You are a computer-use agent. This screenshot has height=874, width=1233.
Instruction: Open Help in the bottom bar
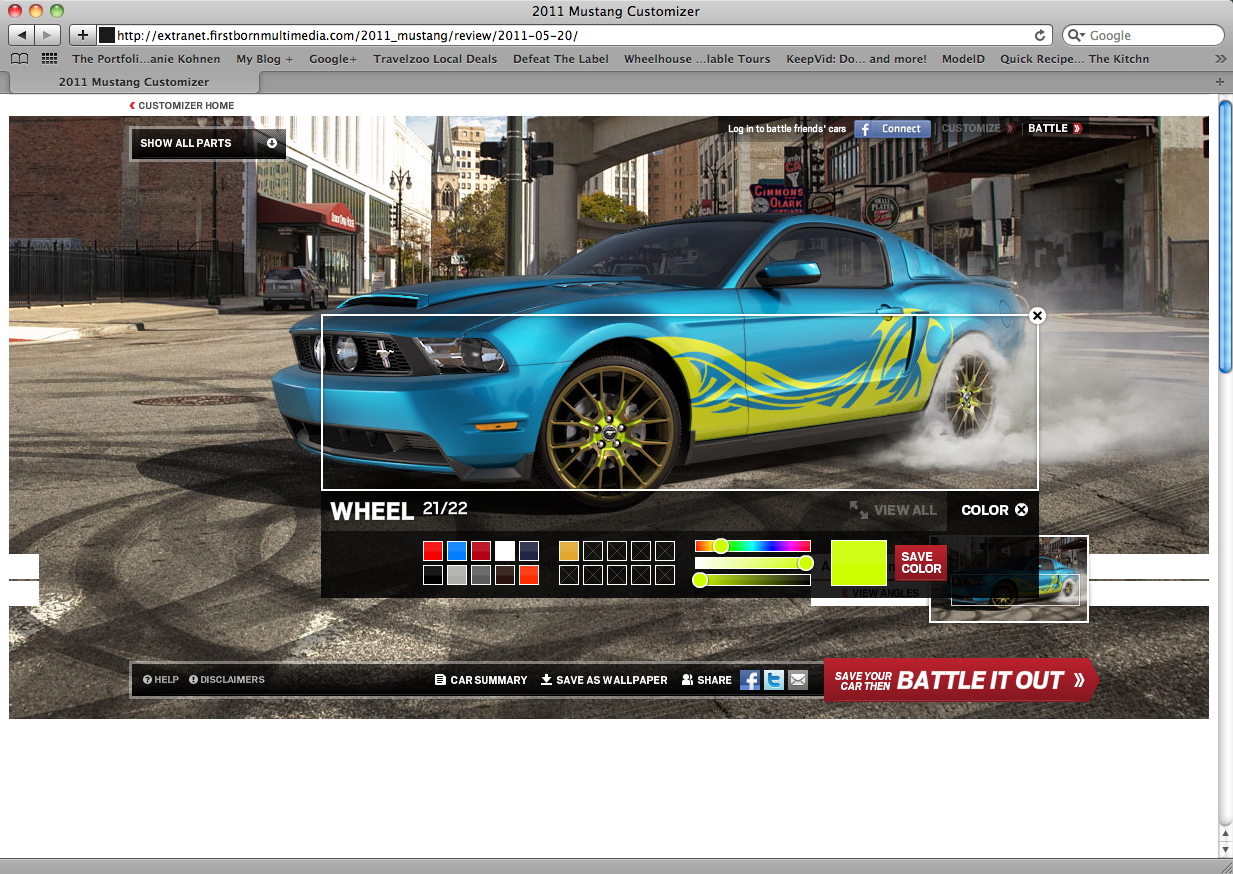point(161,680)
